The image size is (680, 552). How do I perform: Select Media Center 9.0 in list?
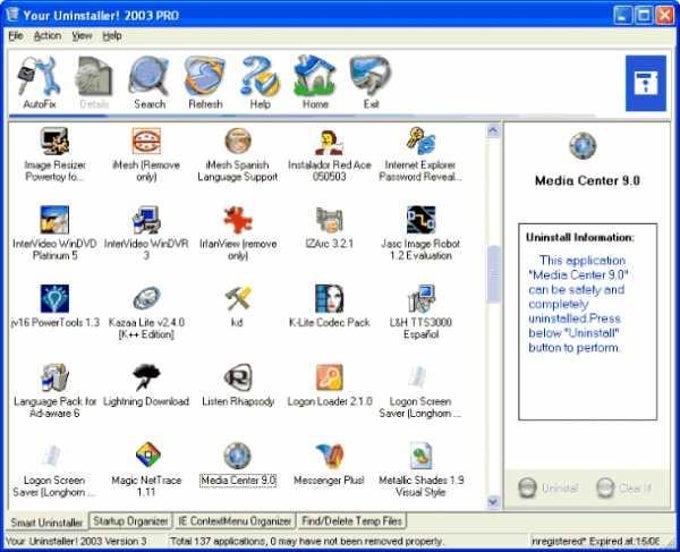coord(238,465)
